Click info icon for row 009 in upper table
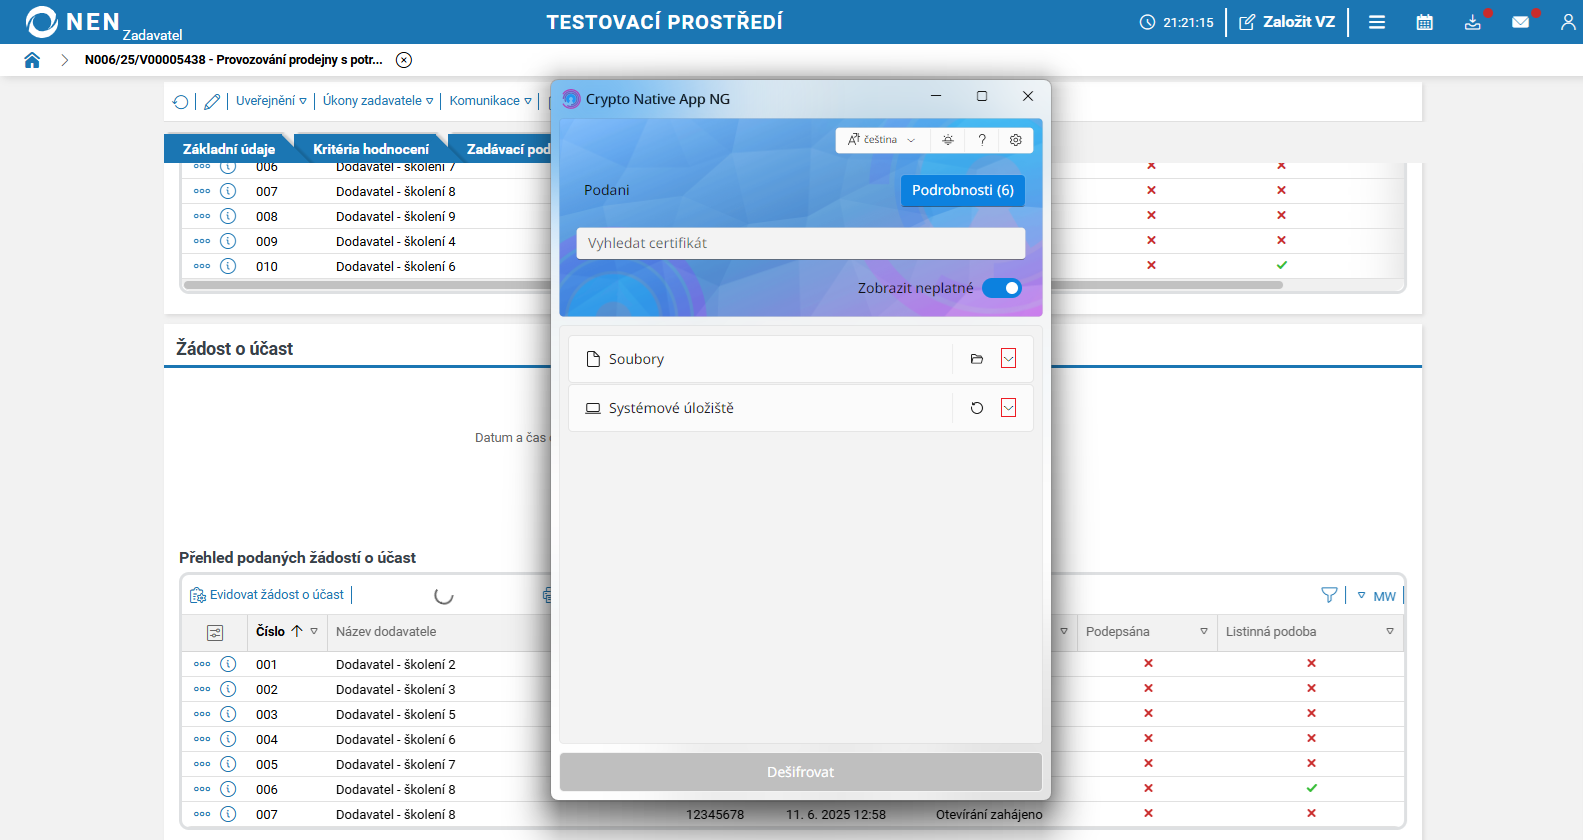Screen dimensions: 1583x840 click(x=228, y=241)
